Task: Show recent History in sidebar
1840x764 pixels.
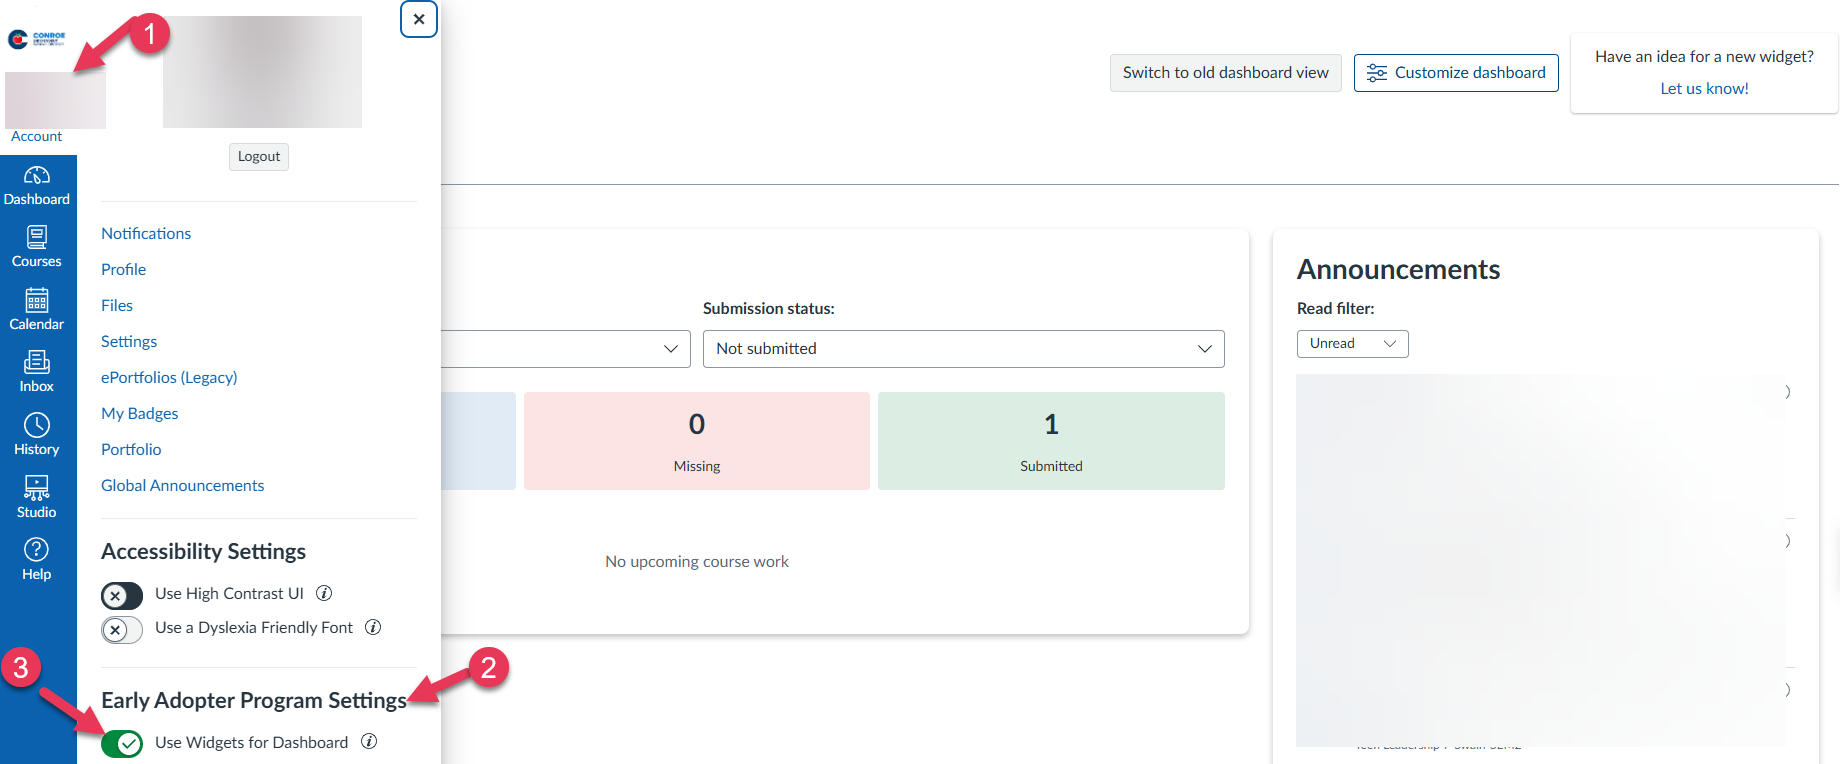Action: (37, 435)
